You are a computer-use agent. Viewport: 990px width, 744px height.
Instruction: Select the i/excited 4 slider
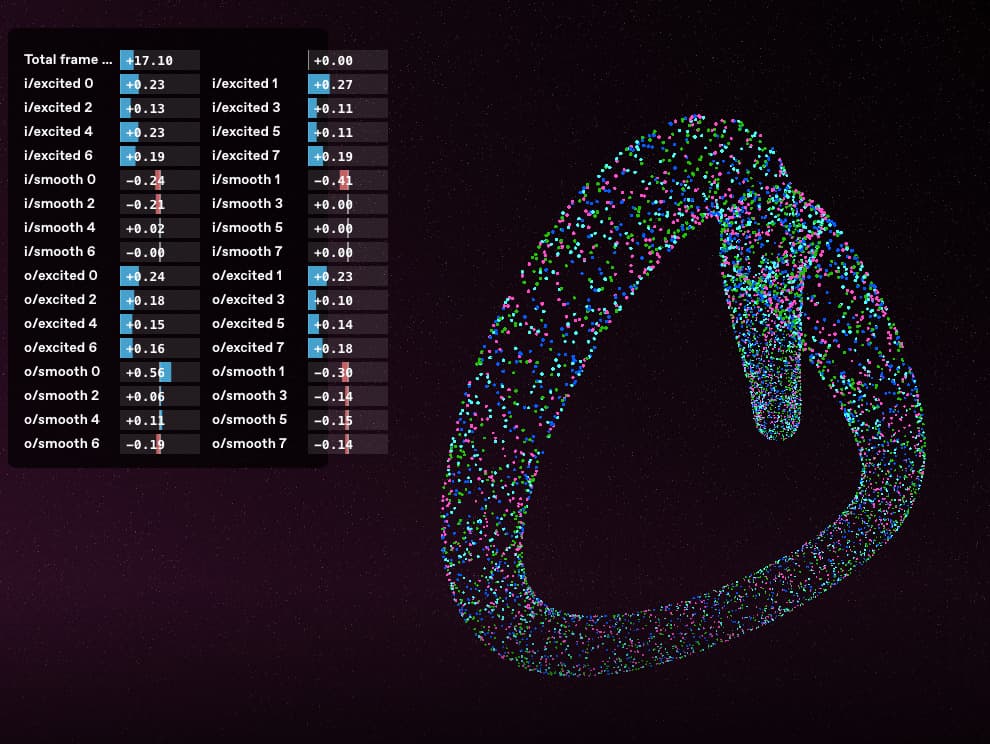coord(160,132)
